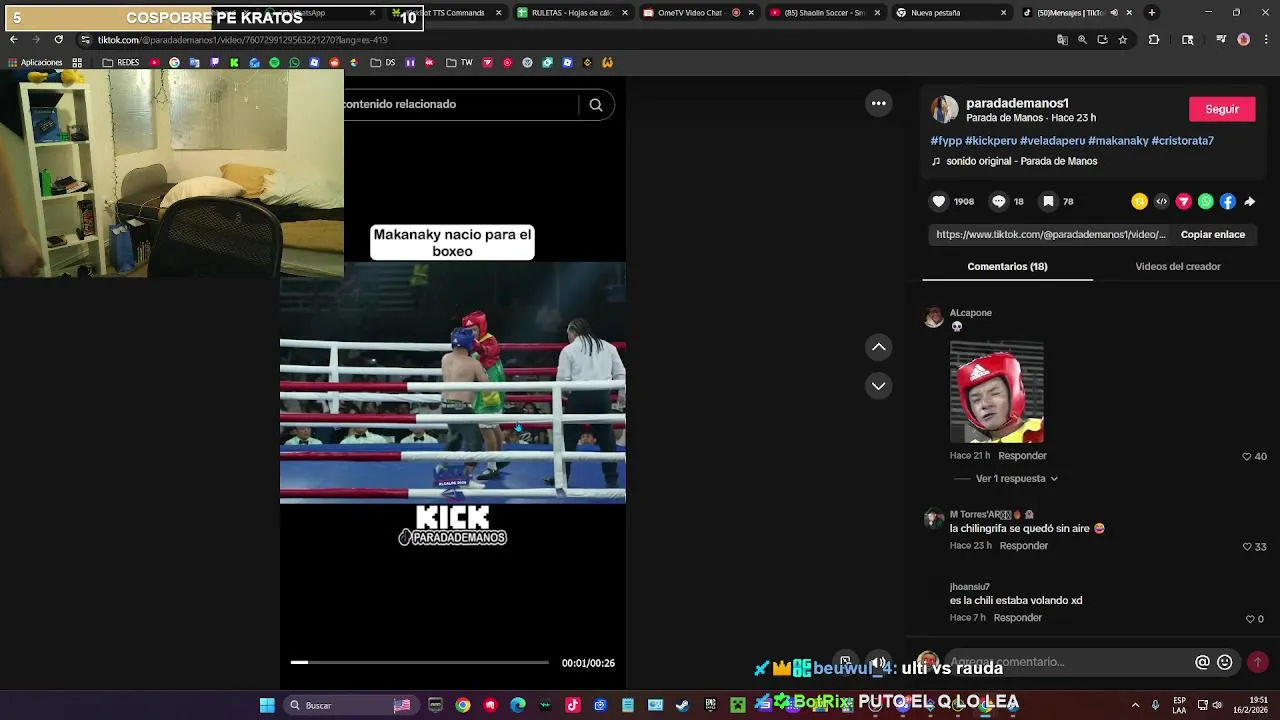Like M Torres' comment heart
The width and height of the screenshot is (1280, 720).
[x=1247, y=547]
